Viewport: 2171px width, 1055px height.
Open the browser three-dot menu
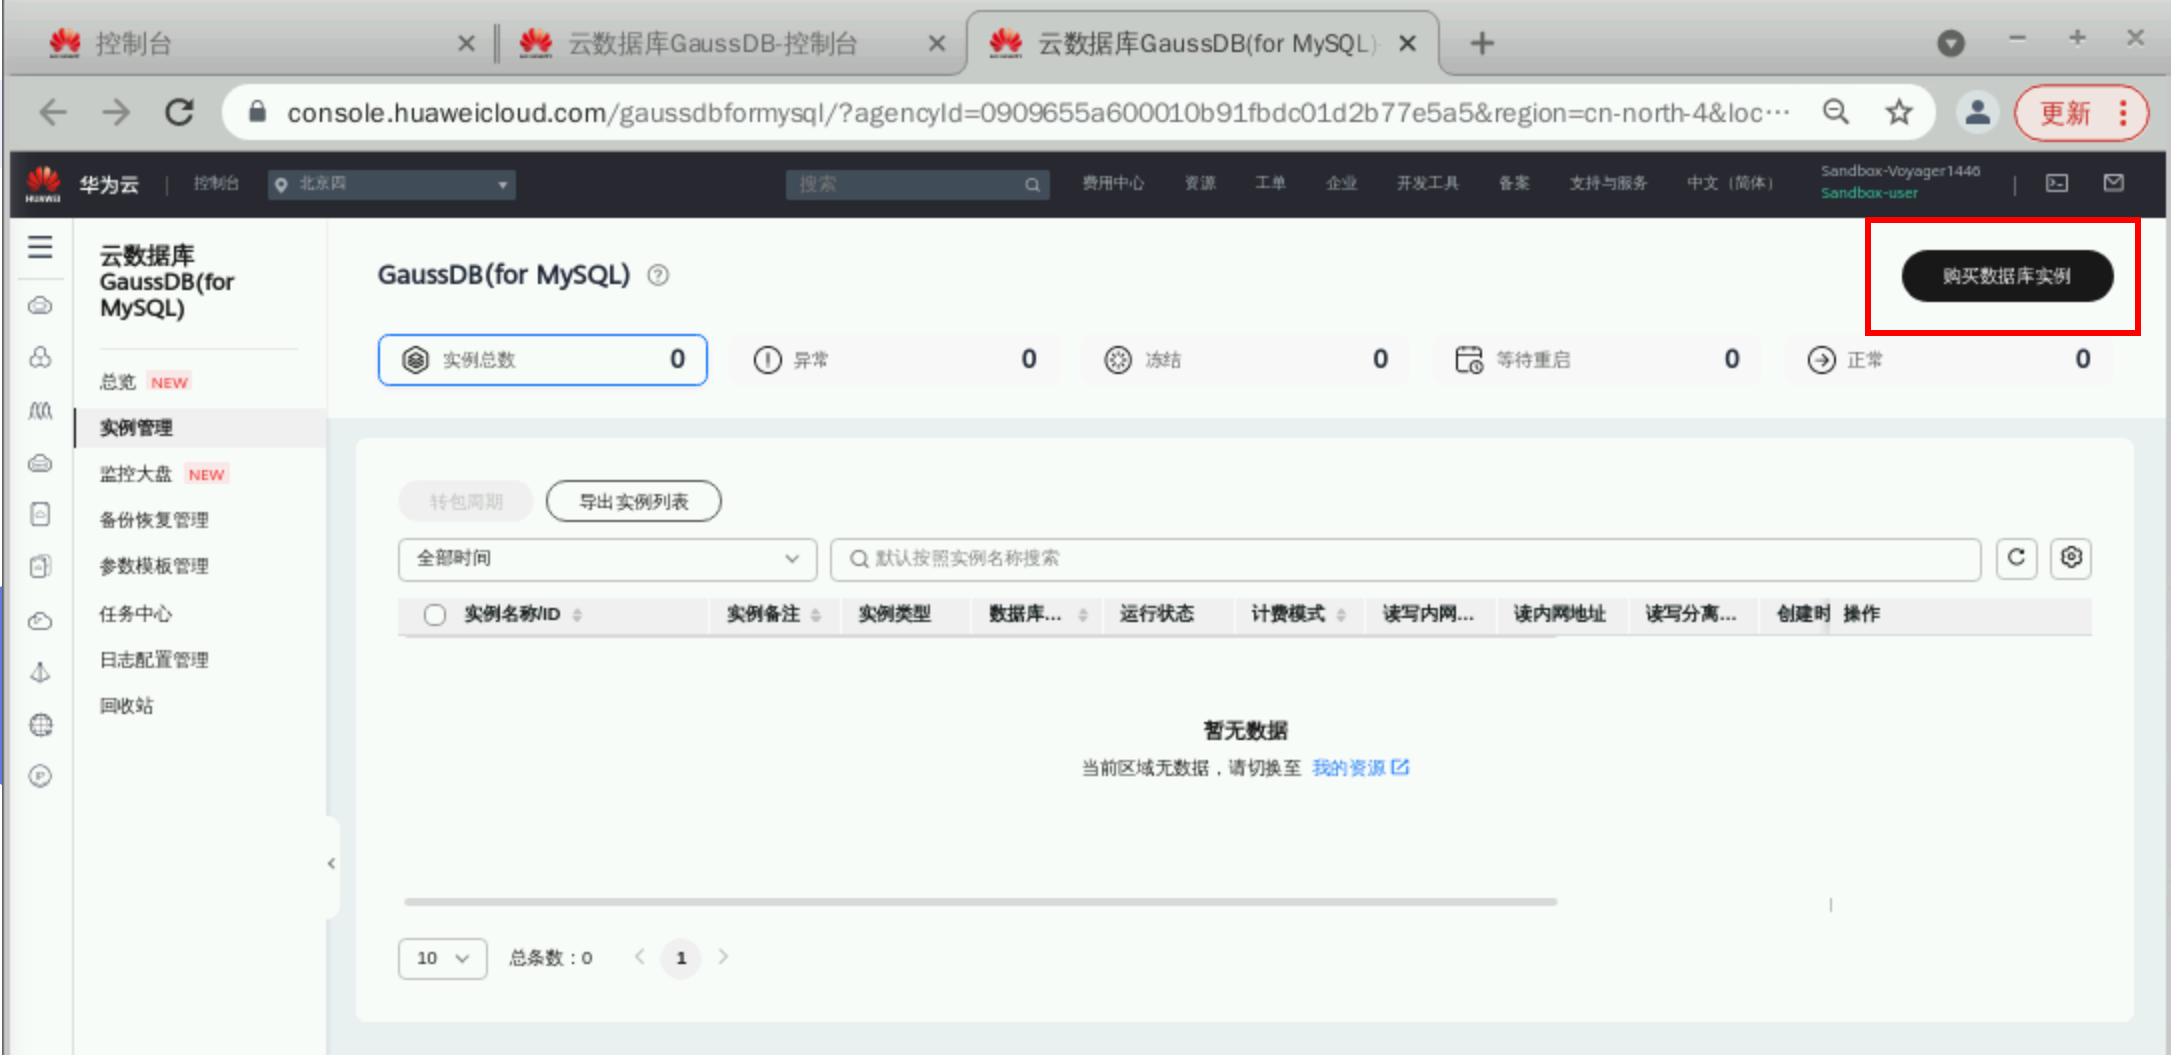[2123, 113]
